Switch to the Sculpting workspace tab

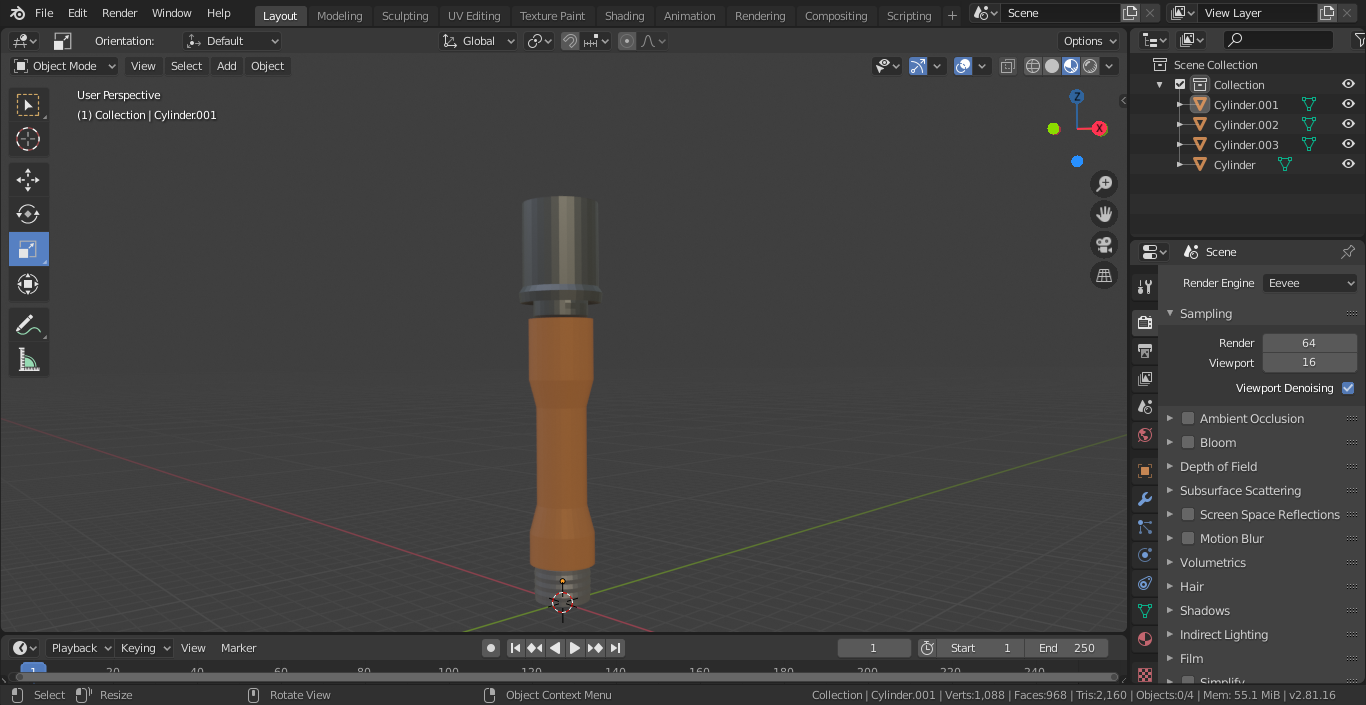(x=404, y=16)
